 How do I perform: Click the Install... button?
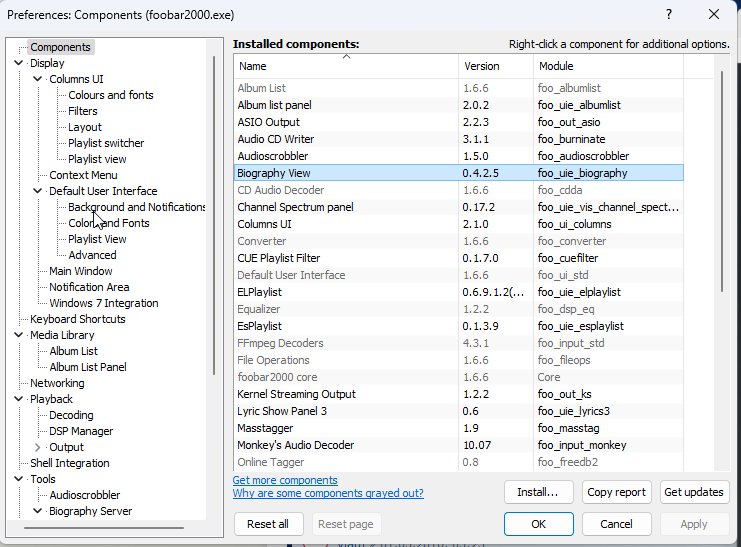coord(538,492)
